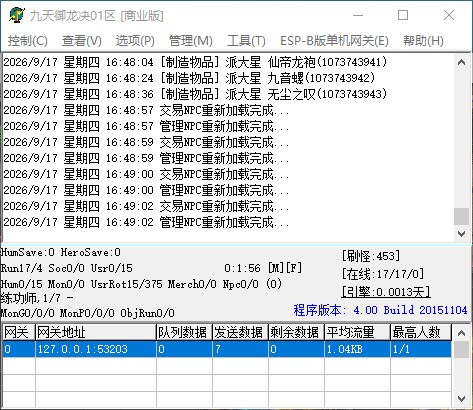Click the [M][F] indicator
This screenshot has height=410, width=473.
tap(285, 268)
